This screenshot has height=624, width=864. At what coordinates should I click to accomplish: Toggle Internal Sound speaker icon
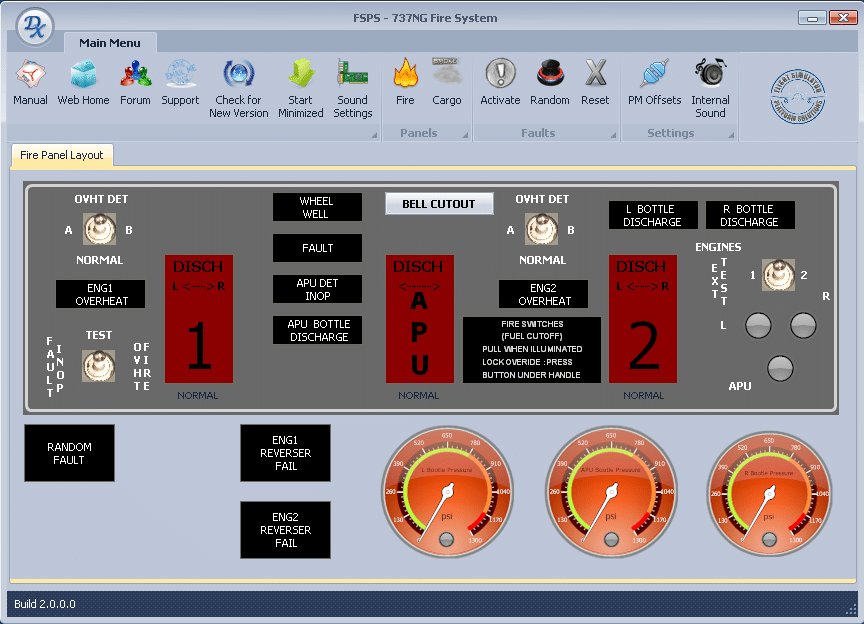(710, 75)
